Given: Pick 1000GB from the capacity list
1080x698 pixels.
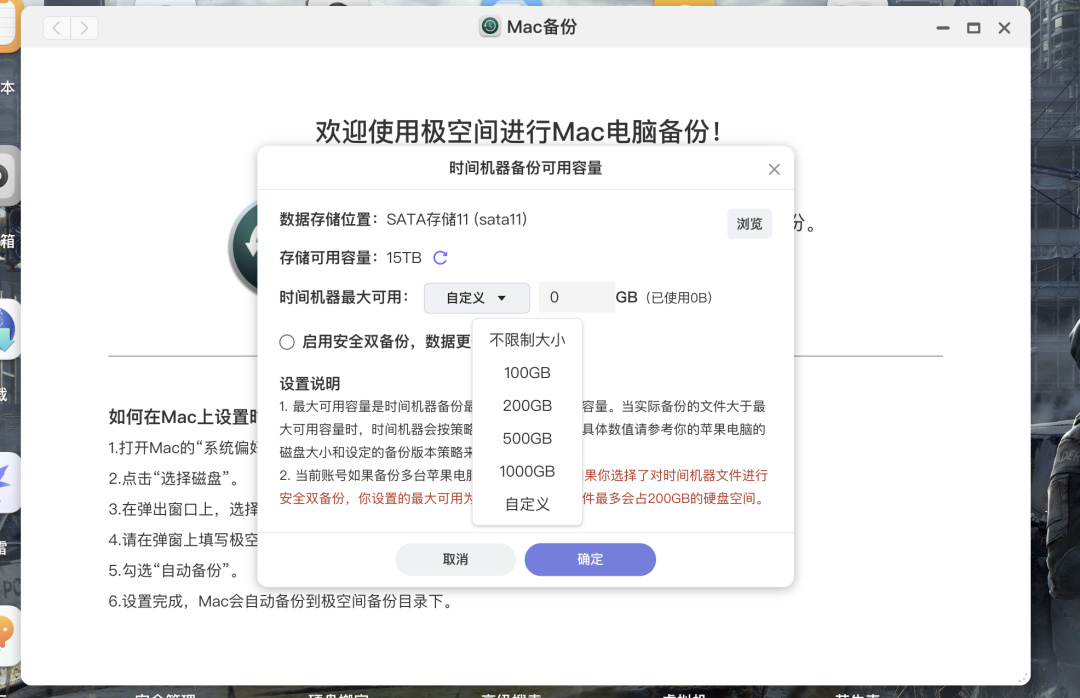Looking at the screenshot, I should click(528, 472).
